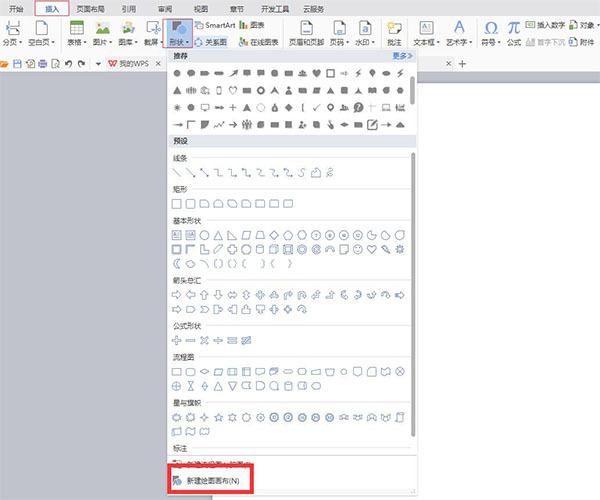The height and width of the screenshot is (500, 600).
Task: Select the five-point star in 星与旗帜
Action: tap(218, 417)
